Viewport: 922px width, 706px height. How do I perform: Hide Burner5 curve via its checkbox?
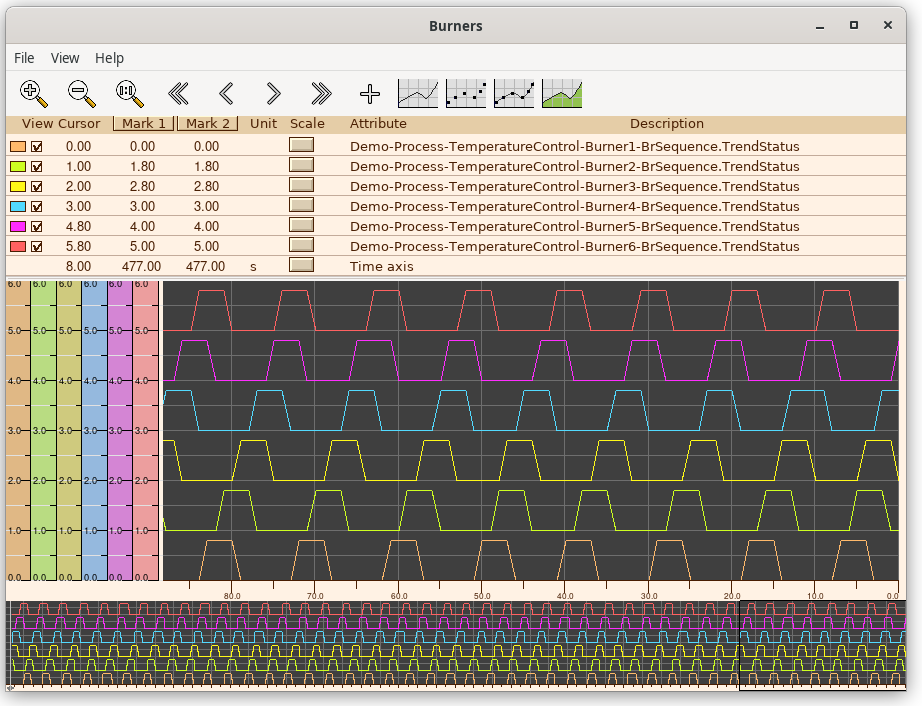coord(36,226)
